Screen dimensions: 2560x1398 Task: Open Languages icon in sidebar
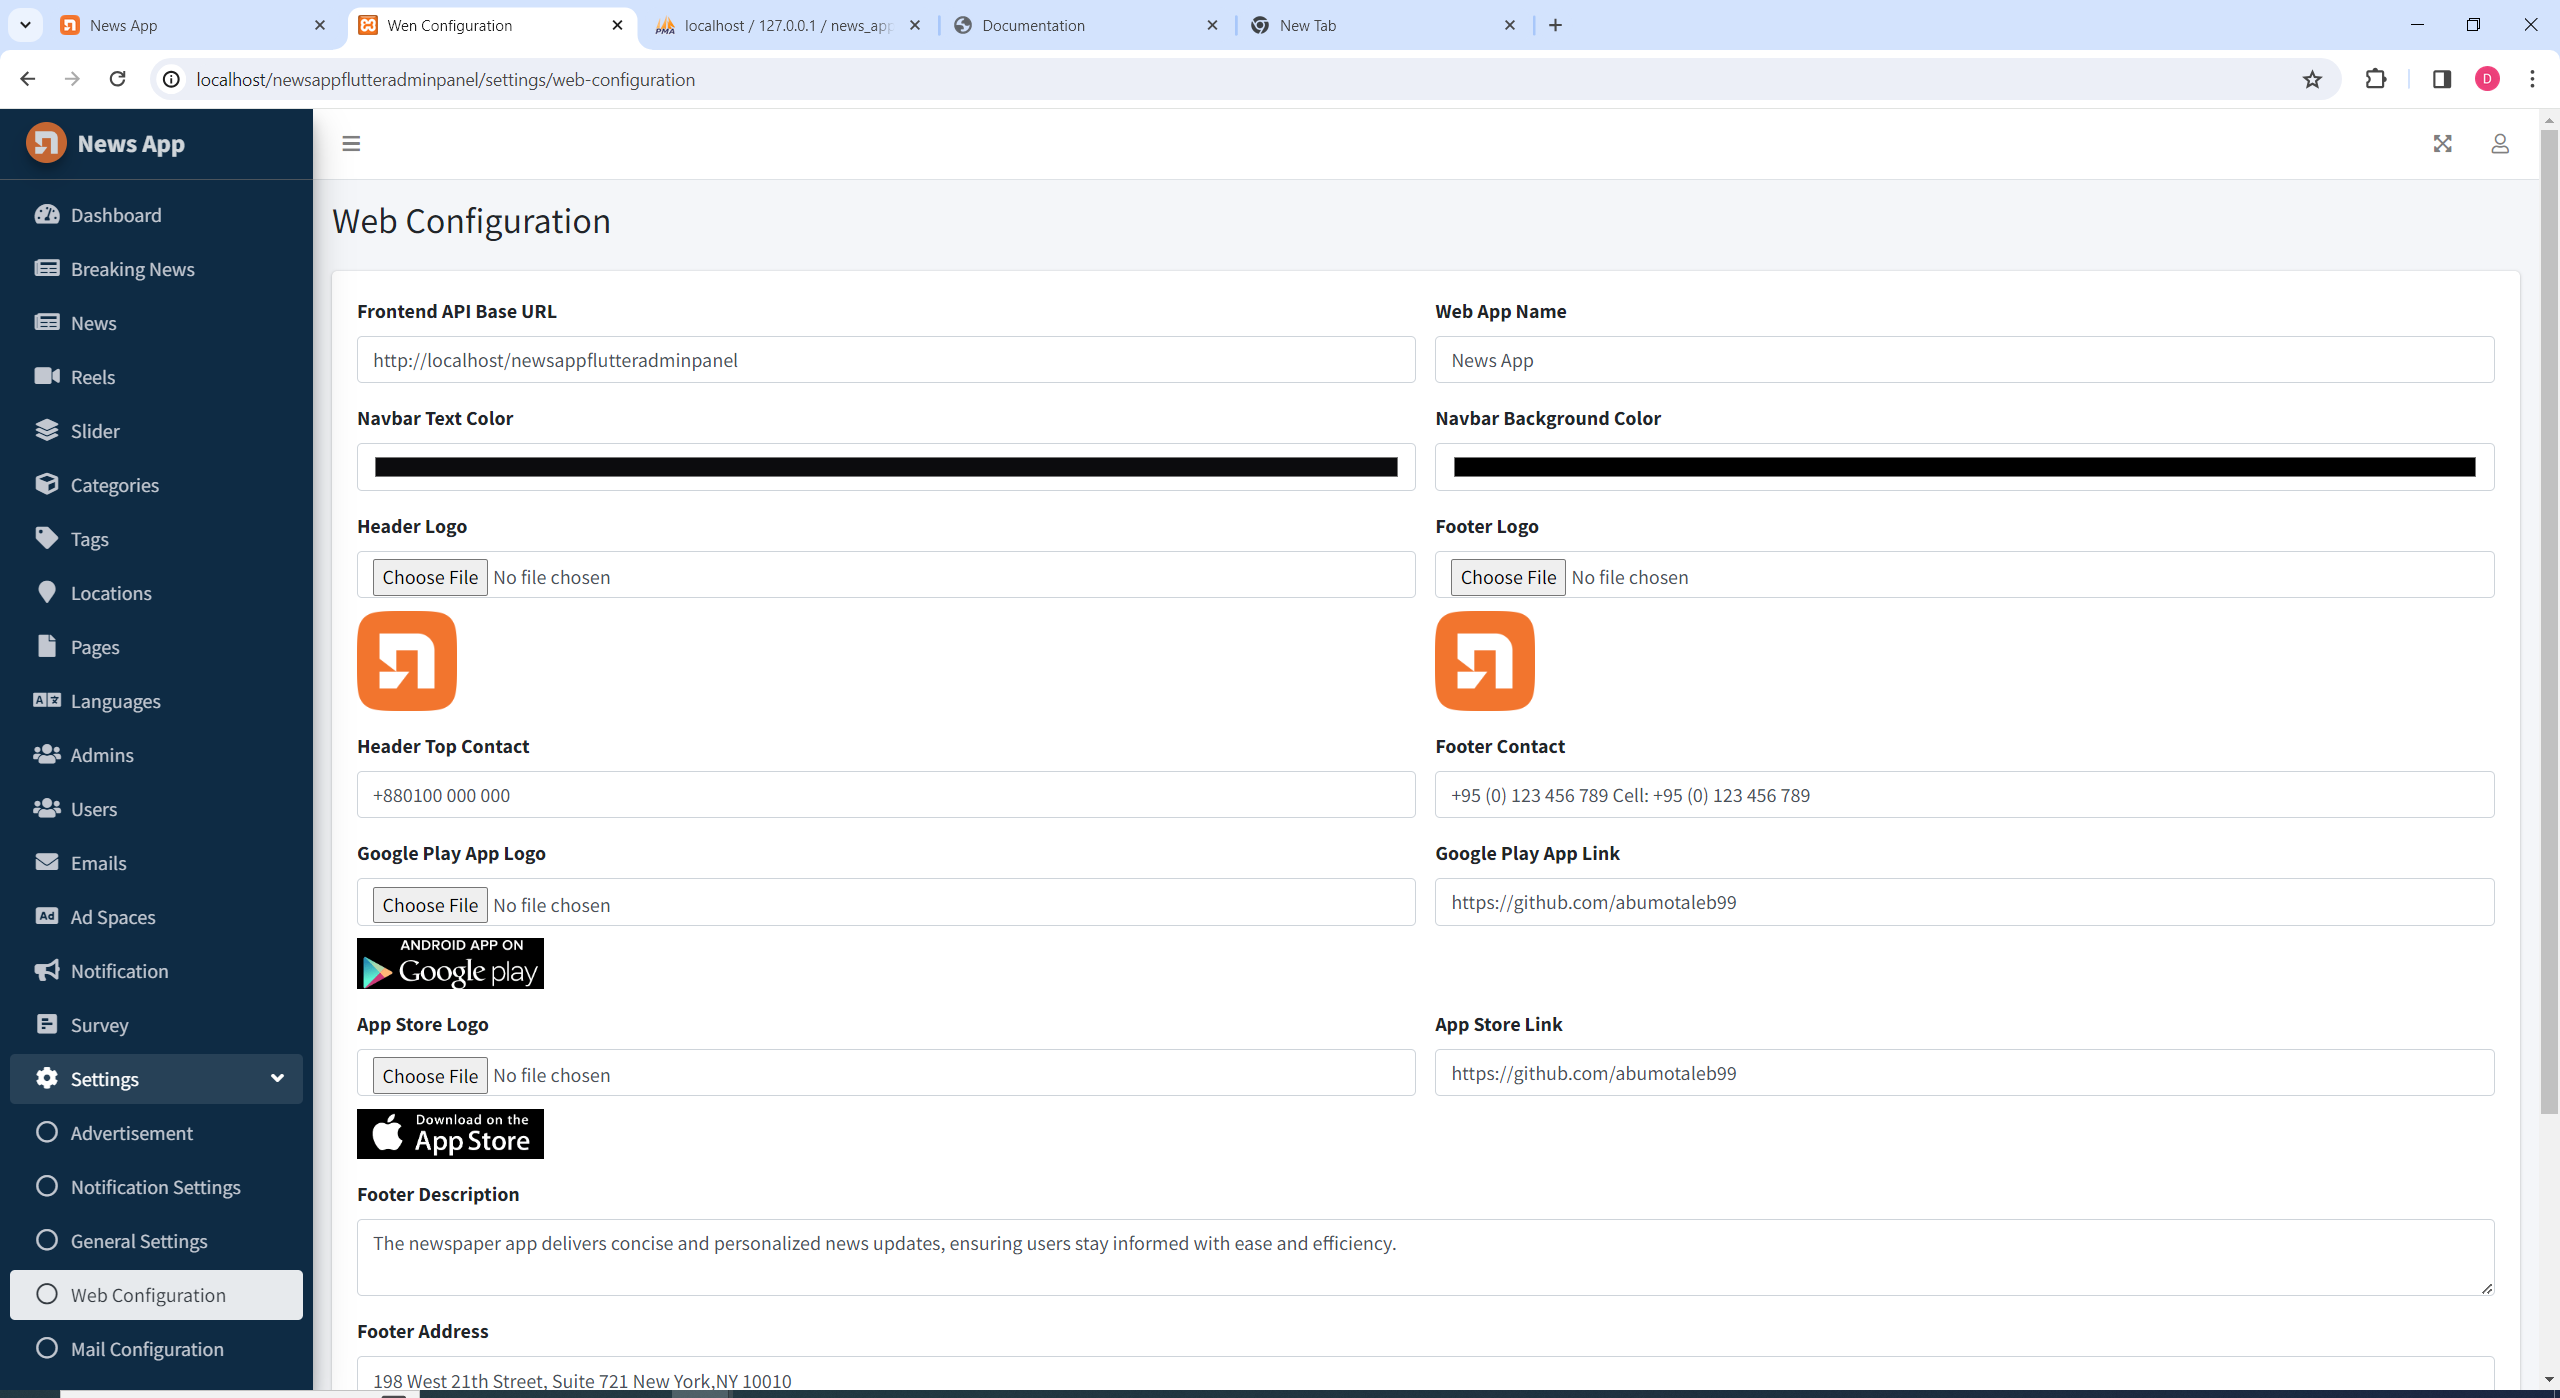46,700
